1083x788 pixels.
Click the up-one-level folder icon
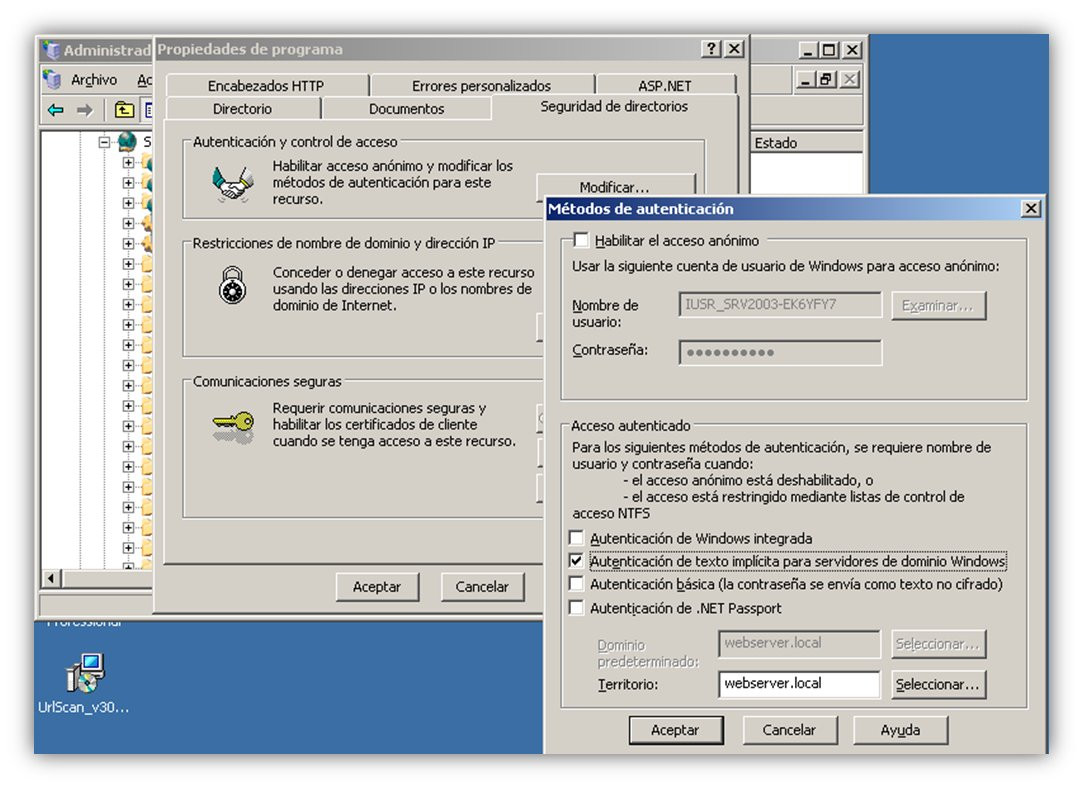click(x=124, y=109)
